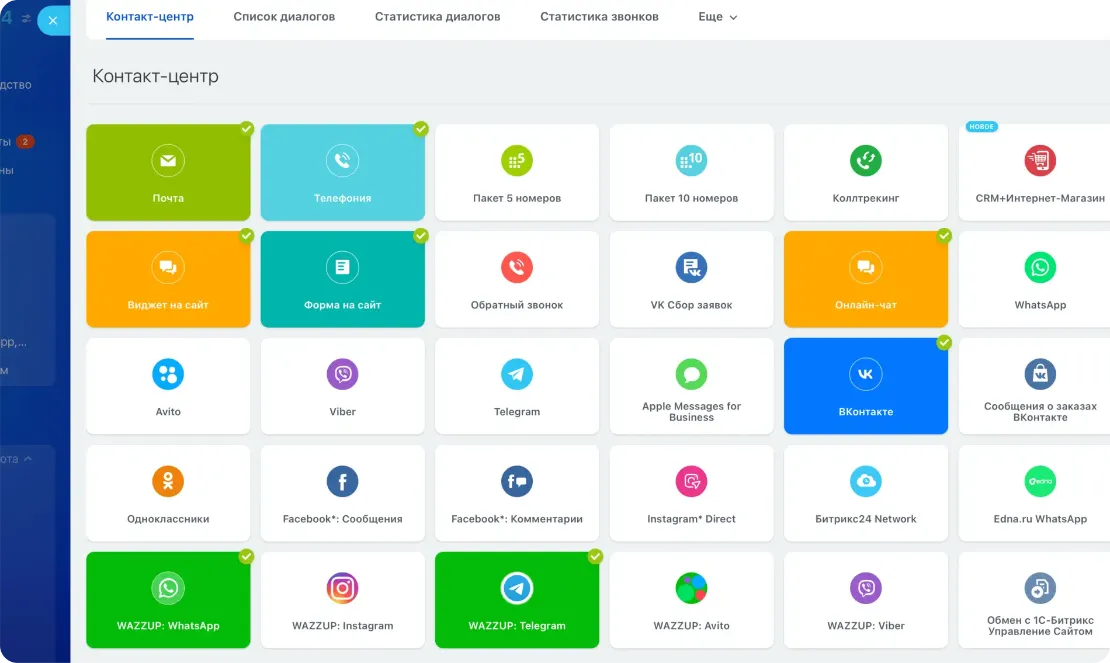The width and height of the screenshot is (1110, 663).
Task: Click the Почта tile's connected checkmark
Action: pos(246,128)
